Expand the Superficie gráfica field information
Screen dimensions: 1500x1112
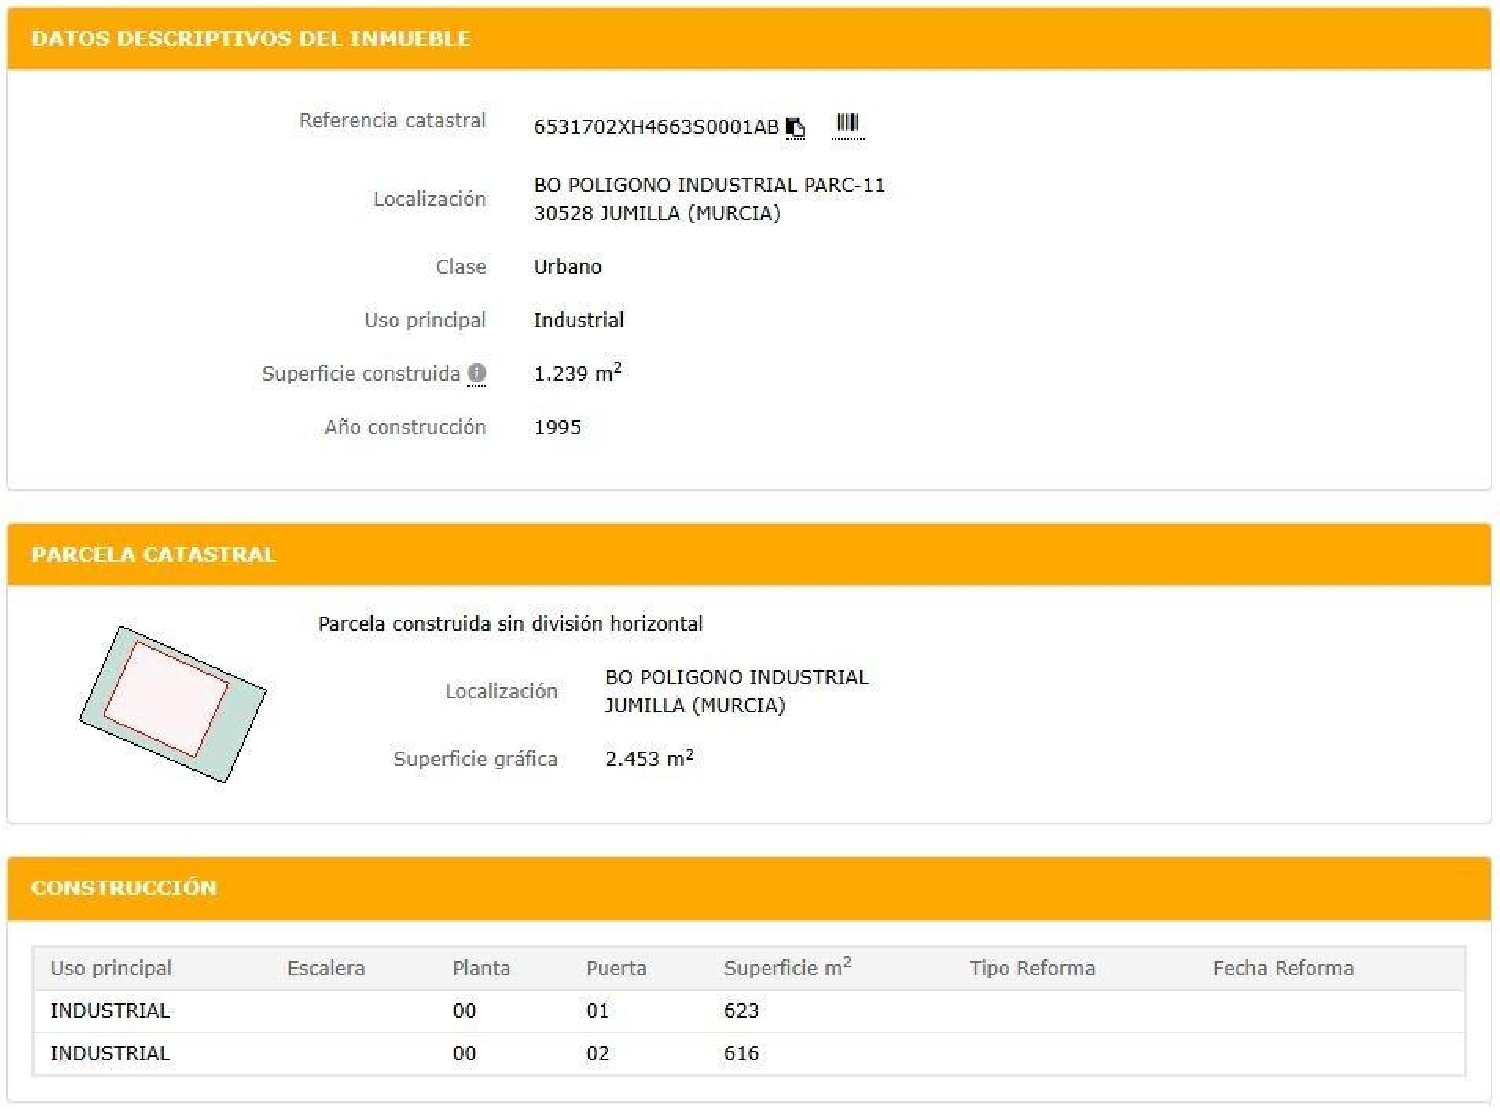tap(476, 759)
